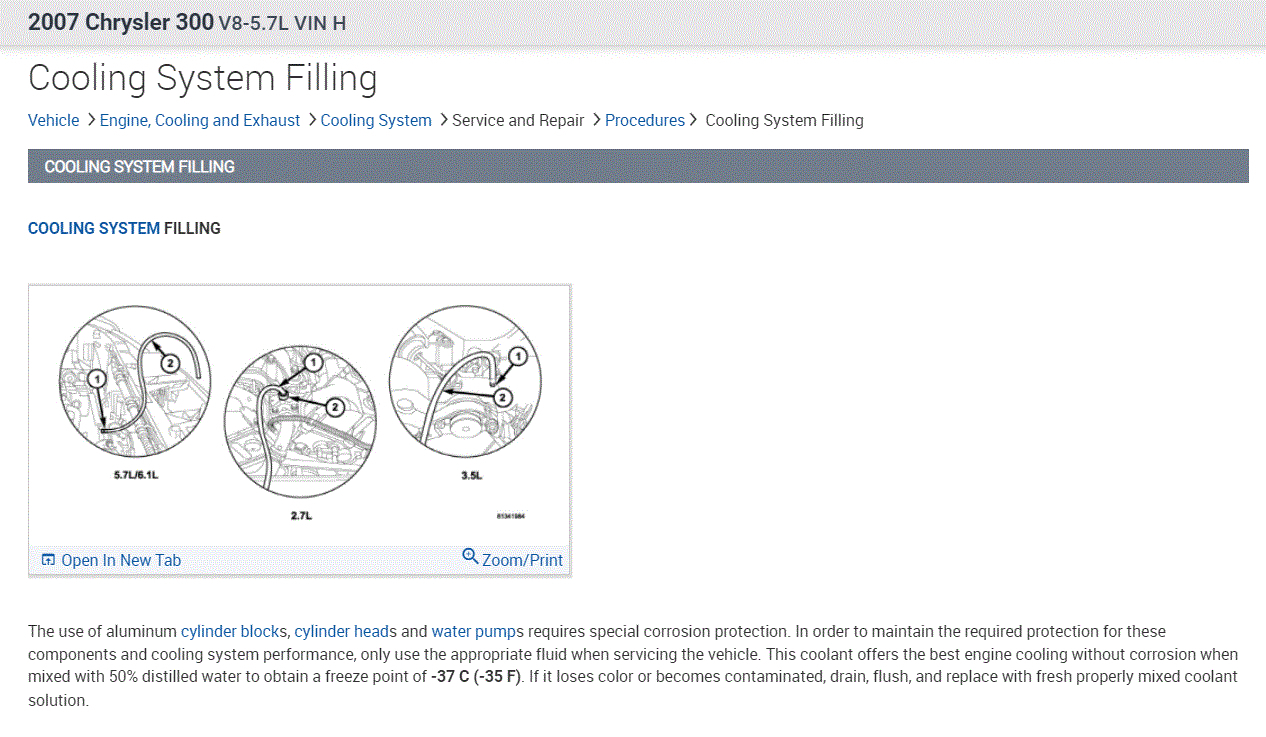
Task: Open the Vehicle breadcrumb link
Action: click(x=53, y=120)
